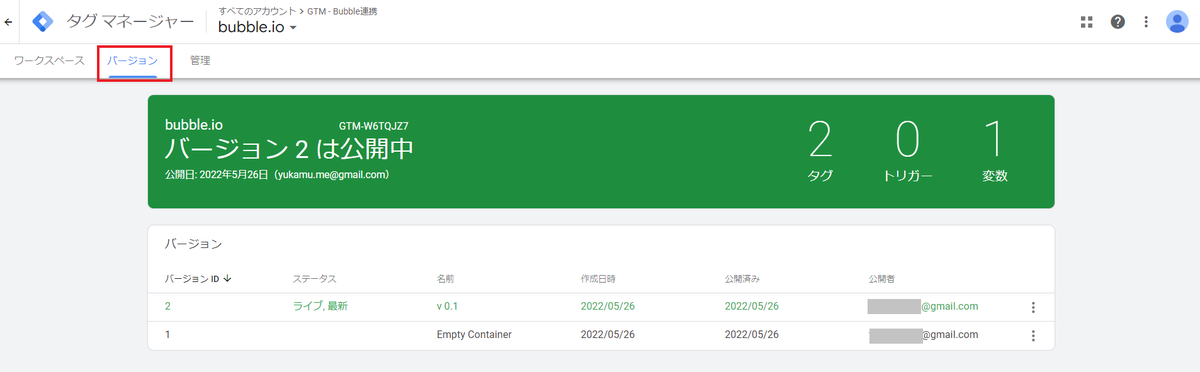Image resolution: width=1200 pixels, height=372 pixels.
Task: Click the user account avatar
Action: (x=1177, y=21)
